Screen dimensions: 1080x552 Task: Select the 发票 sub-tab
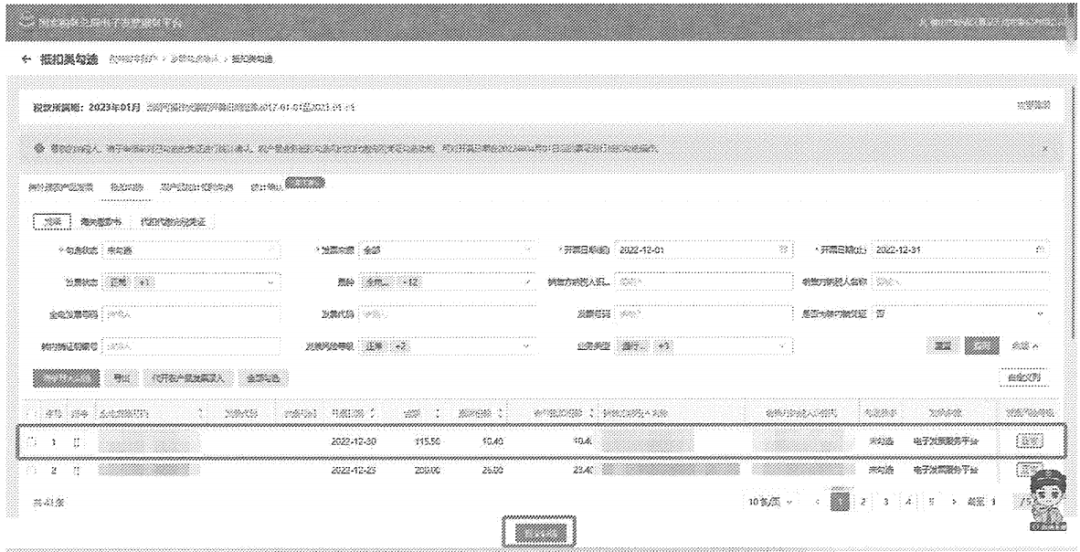pyautogui.click(x=52, y=222)
